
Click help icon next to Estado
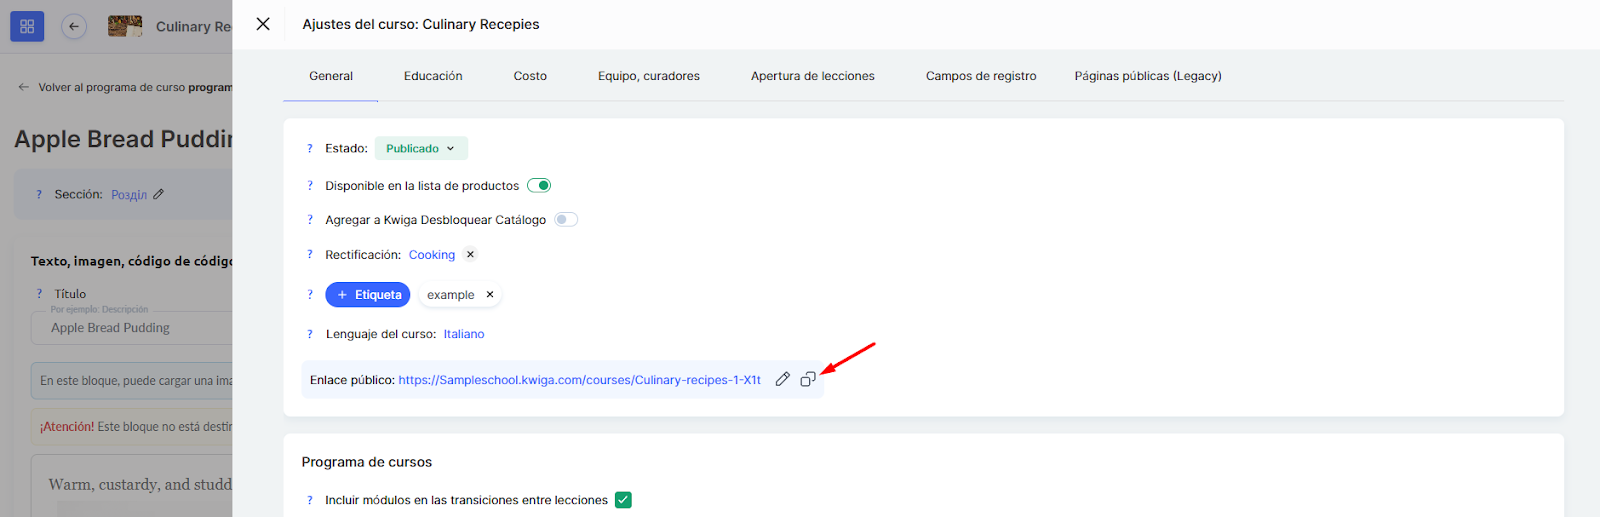pos(310,149)
